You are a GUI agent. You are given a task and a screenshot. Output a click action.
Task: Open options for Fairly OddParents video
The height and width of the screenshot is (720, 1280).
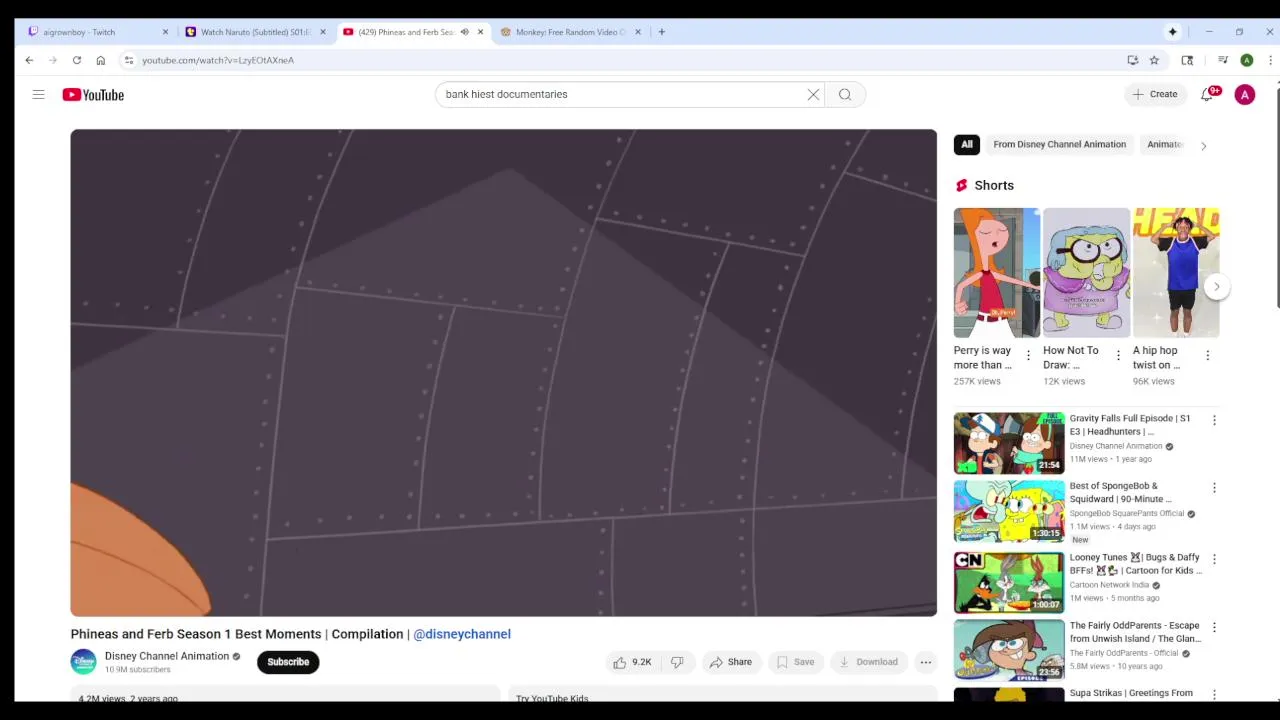tap(1214, 627)
